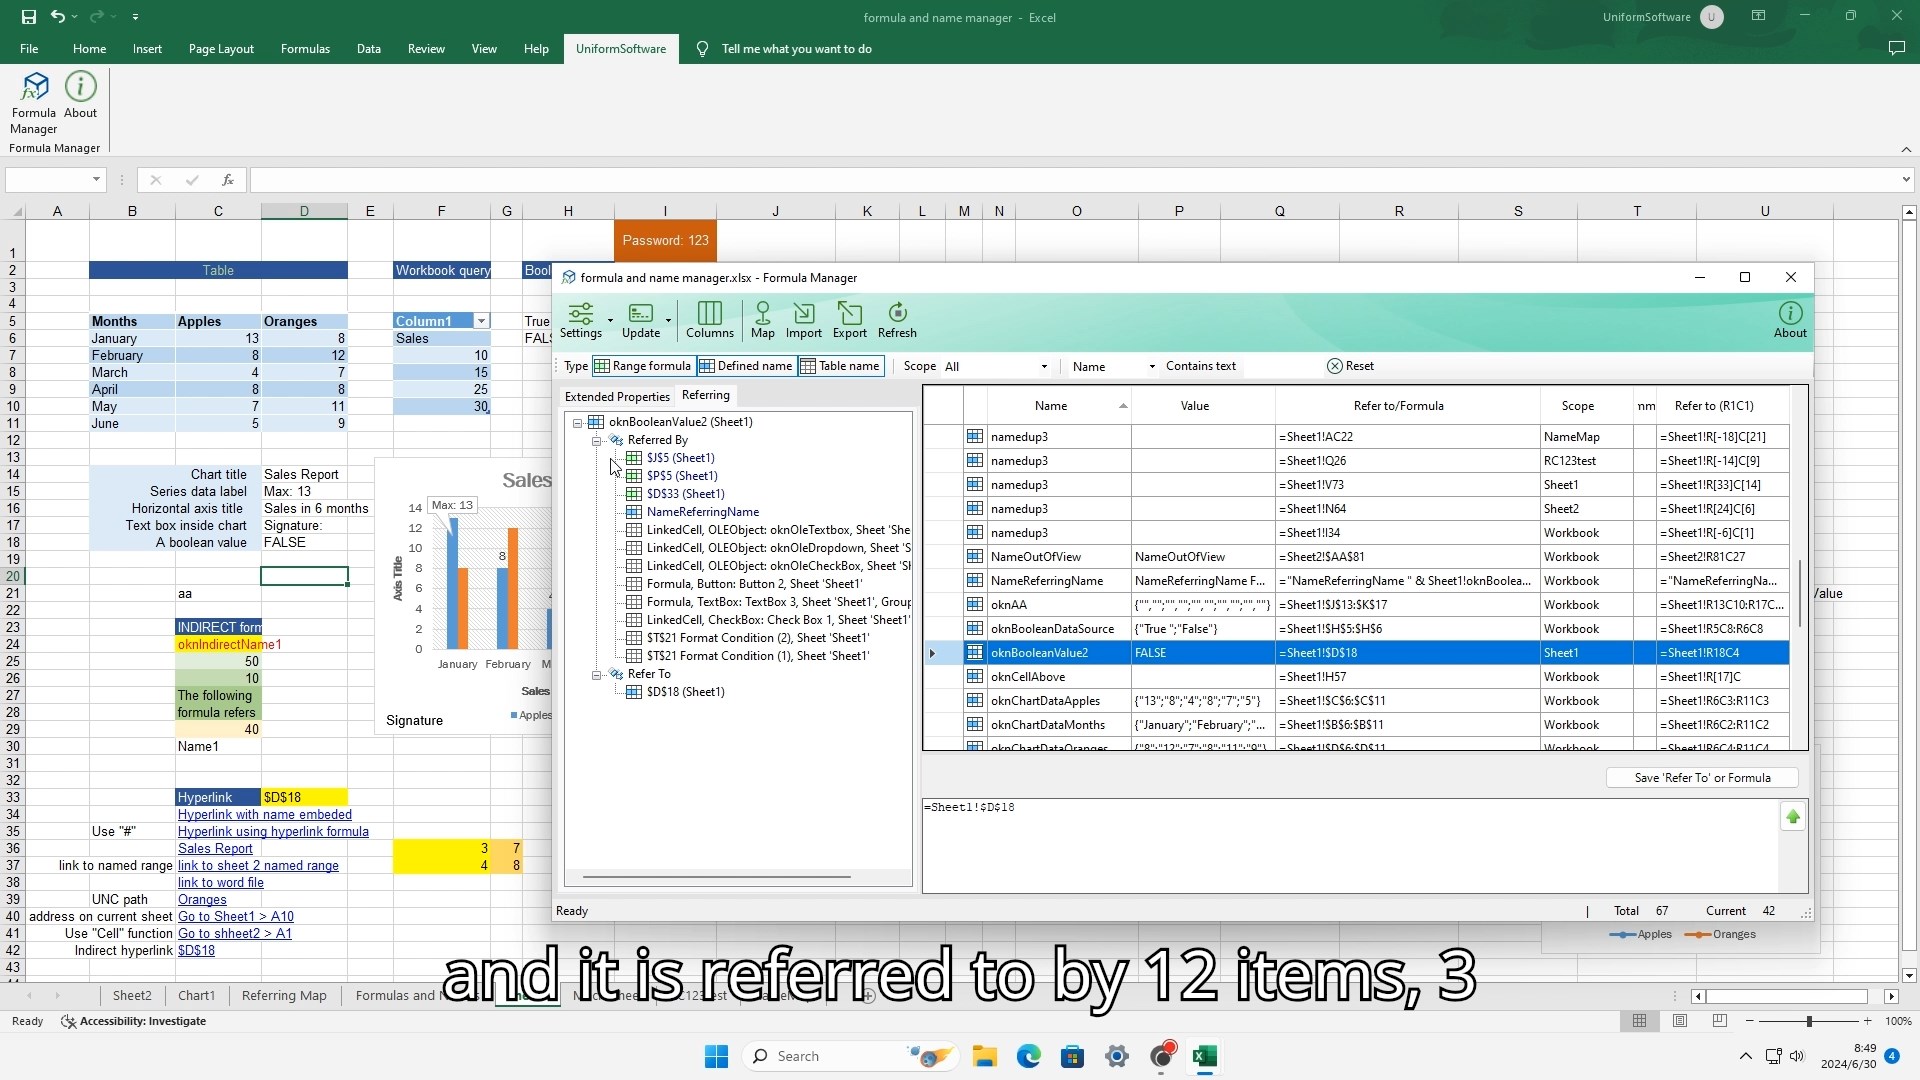Collapse the Referred By tree node

597,441
